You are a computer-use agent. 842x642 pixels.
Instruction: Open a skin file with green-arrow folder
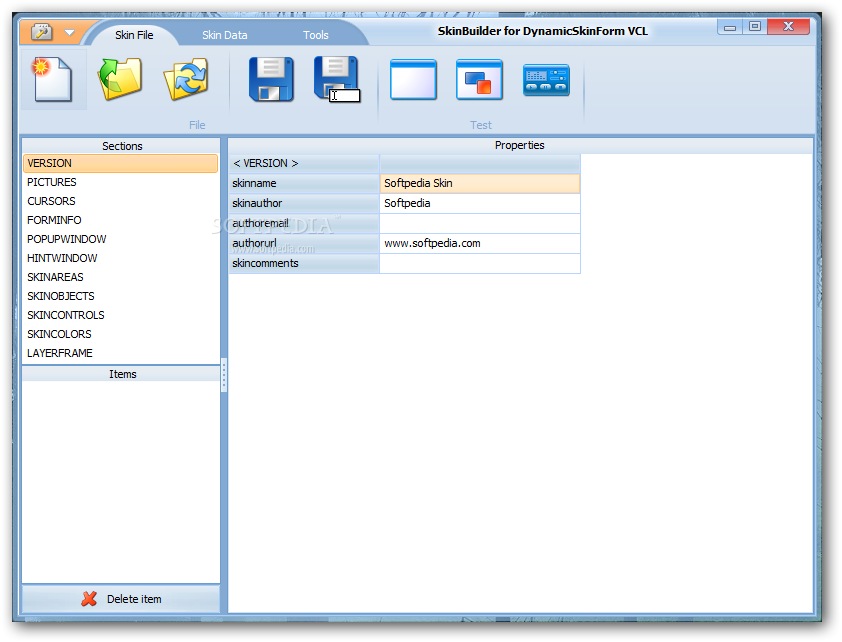(120, 79)
